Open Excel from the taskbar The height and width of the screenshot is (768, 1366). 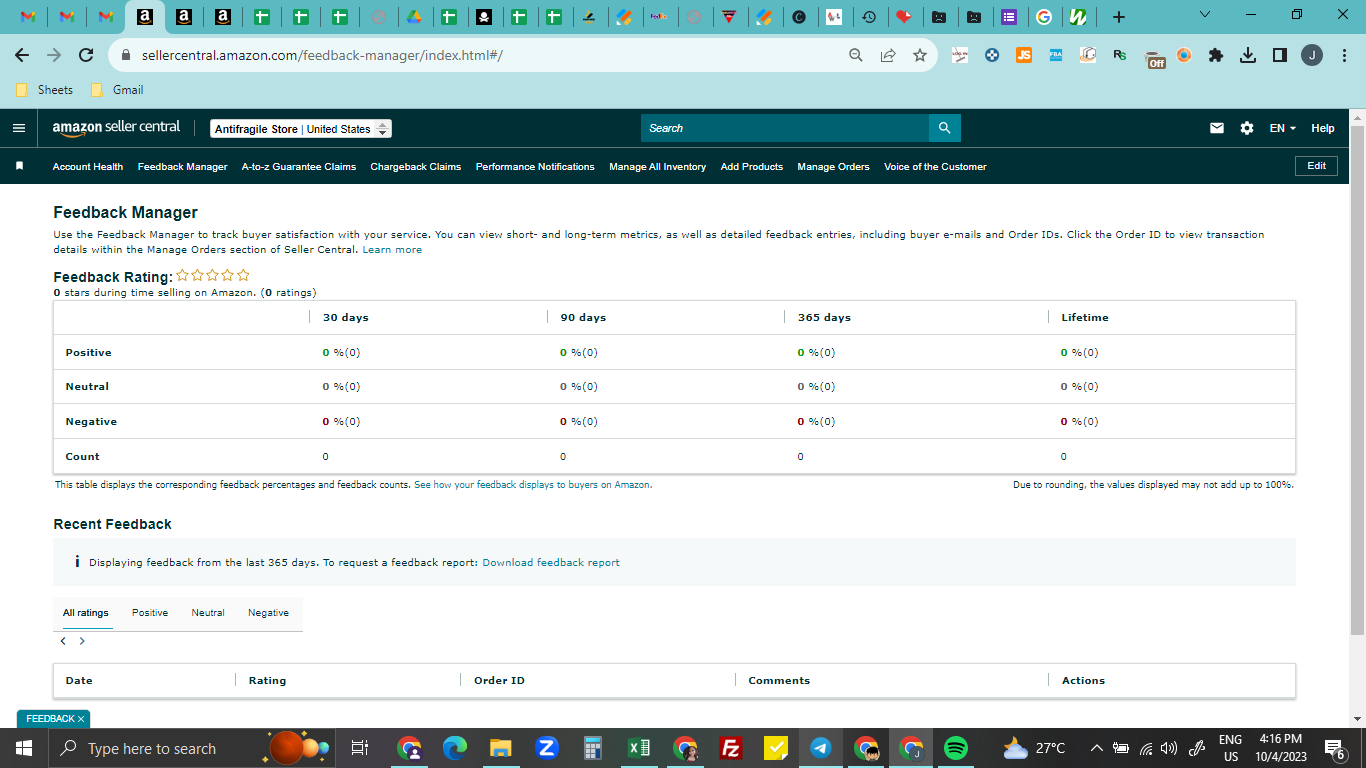[x=639, y=748]
